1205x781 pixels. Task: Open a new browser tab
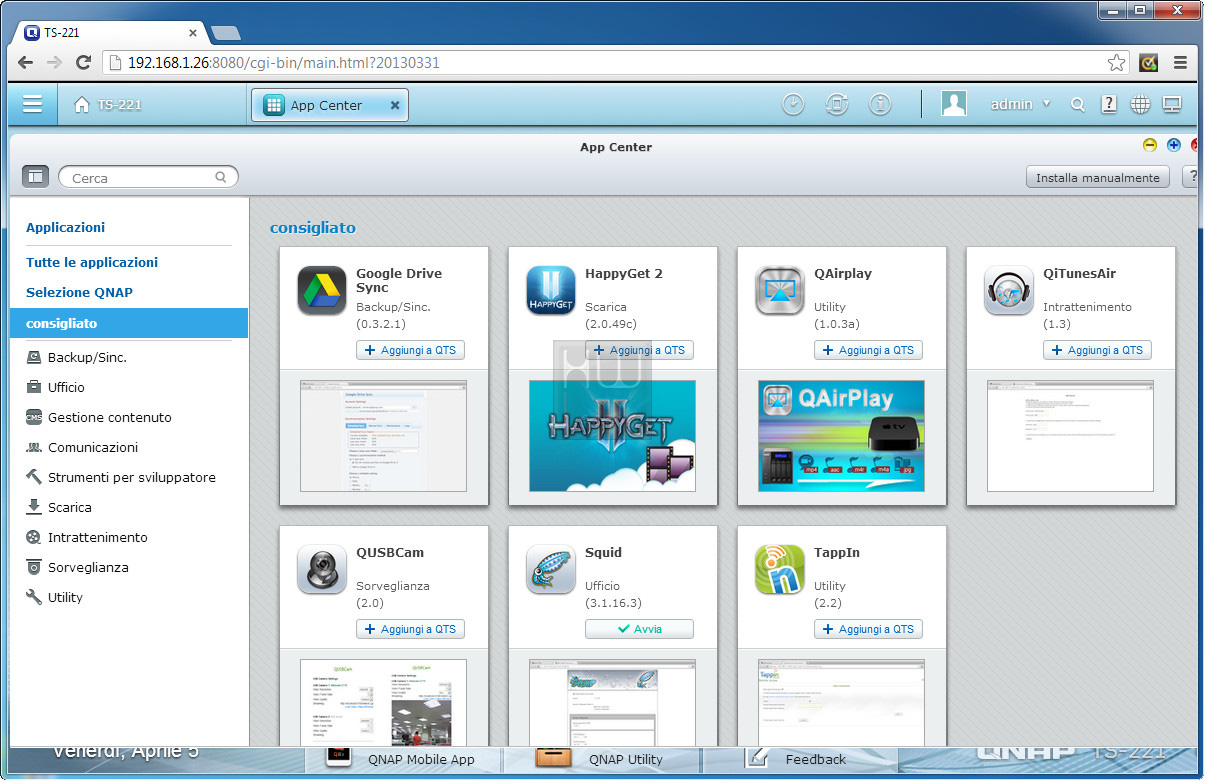click(x=226, y=33)
